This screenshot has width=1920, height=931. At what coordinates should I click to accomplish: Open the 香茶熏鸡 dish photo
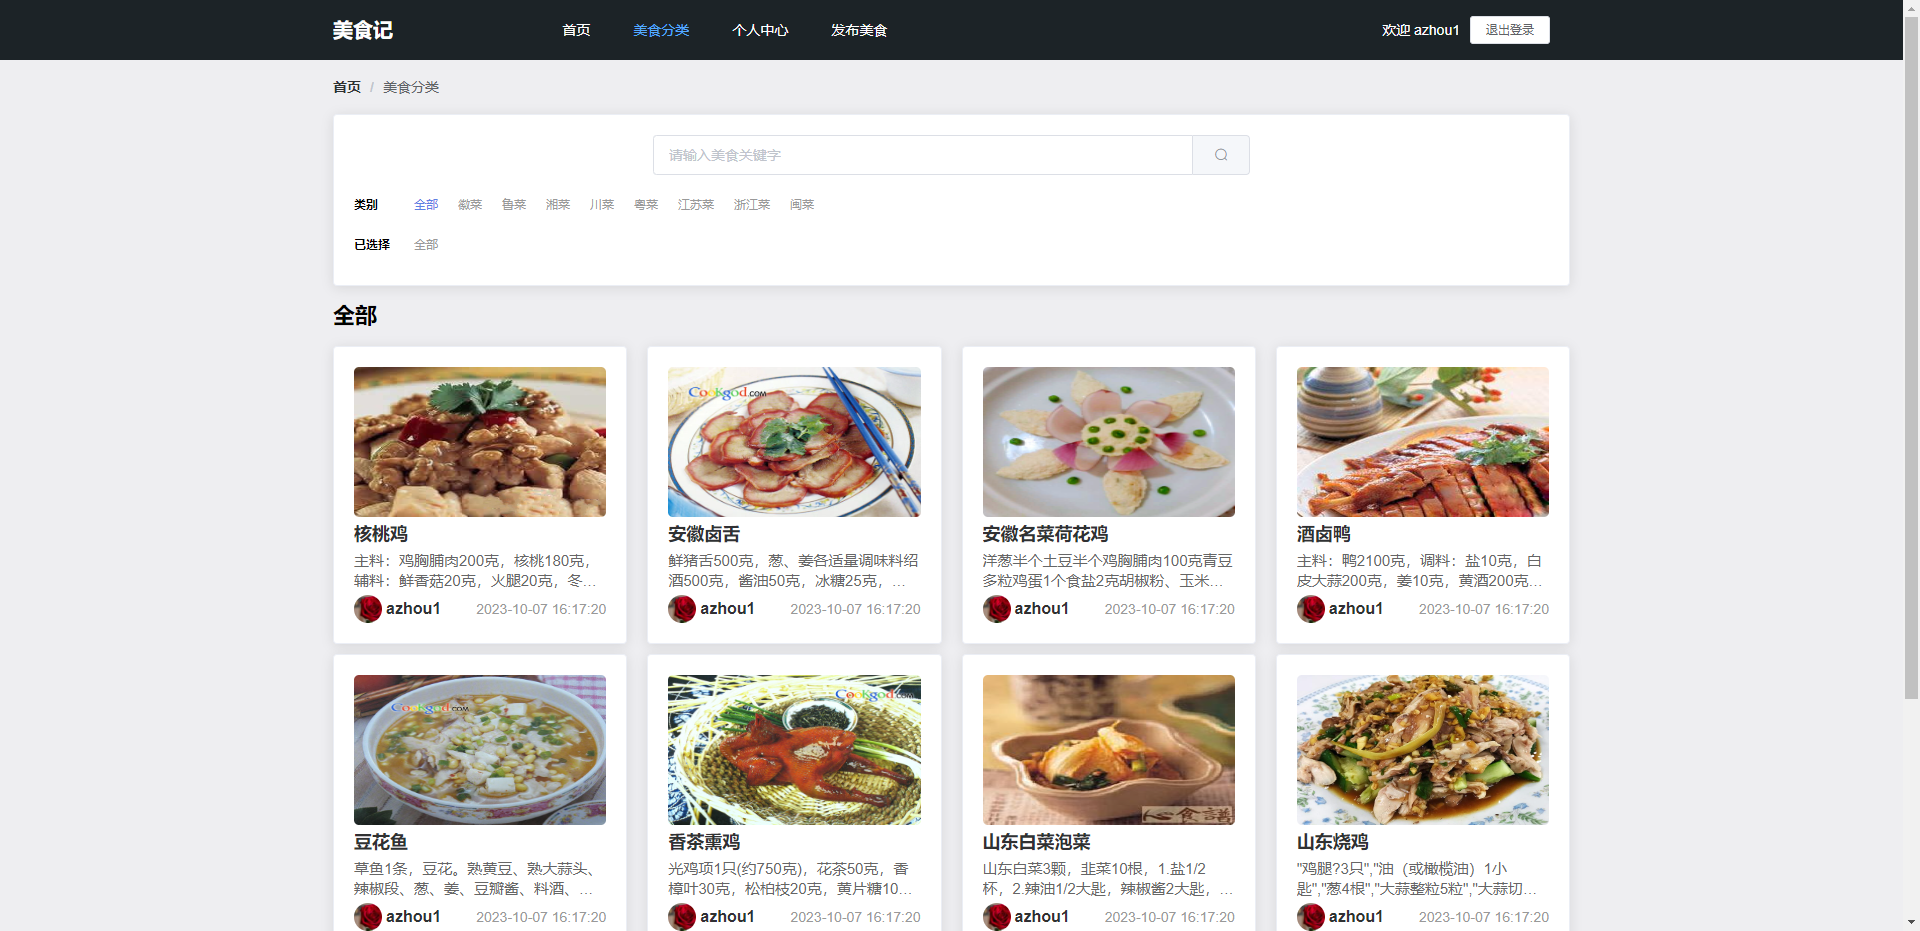point(794,749)
